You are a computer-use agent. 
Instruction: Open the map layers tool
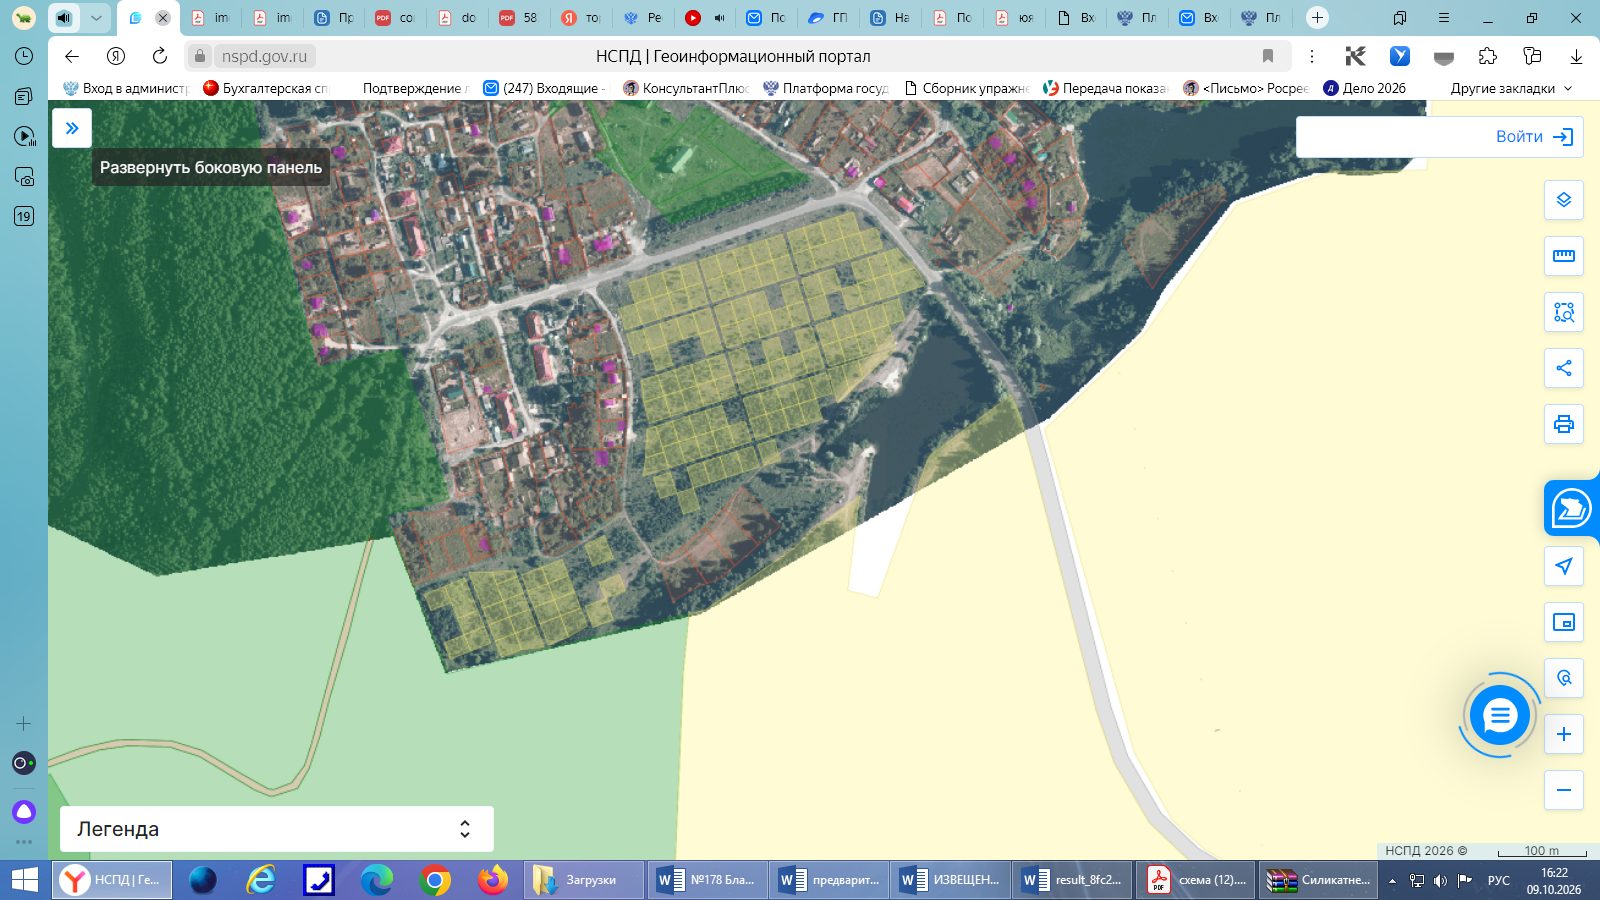pos(1564,200)
